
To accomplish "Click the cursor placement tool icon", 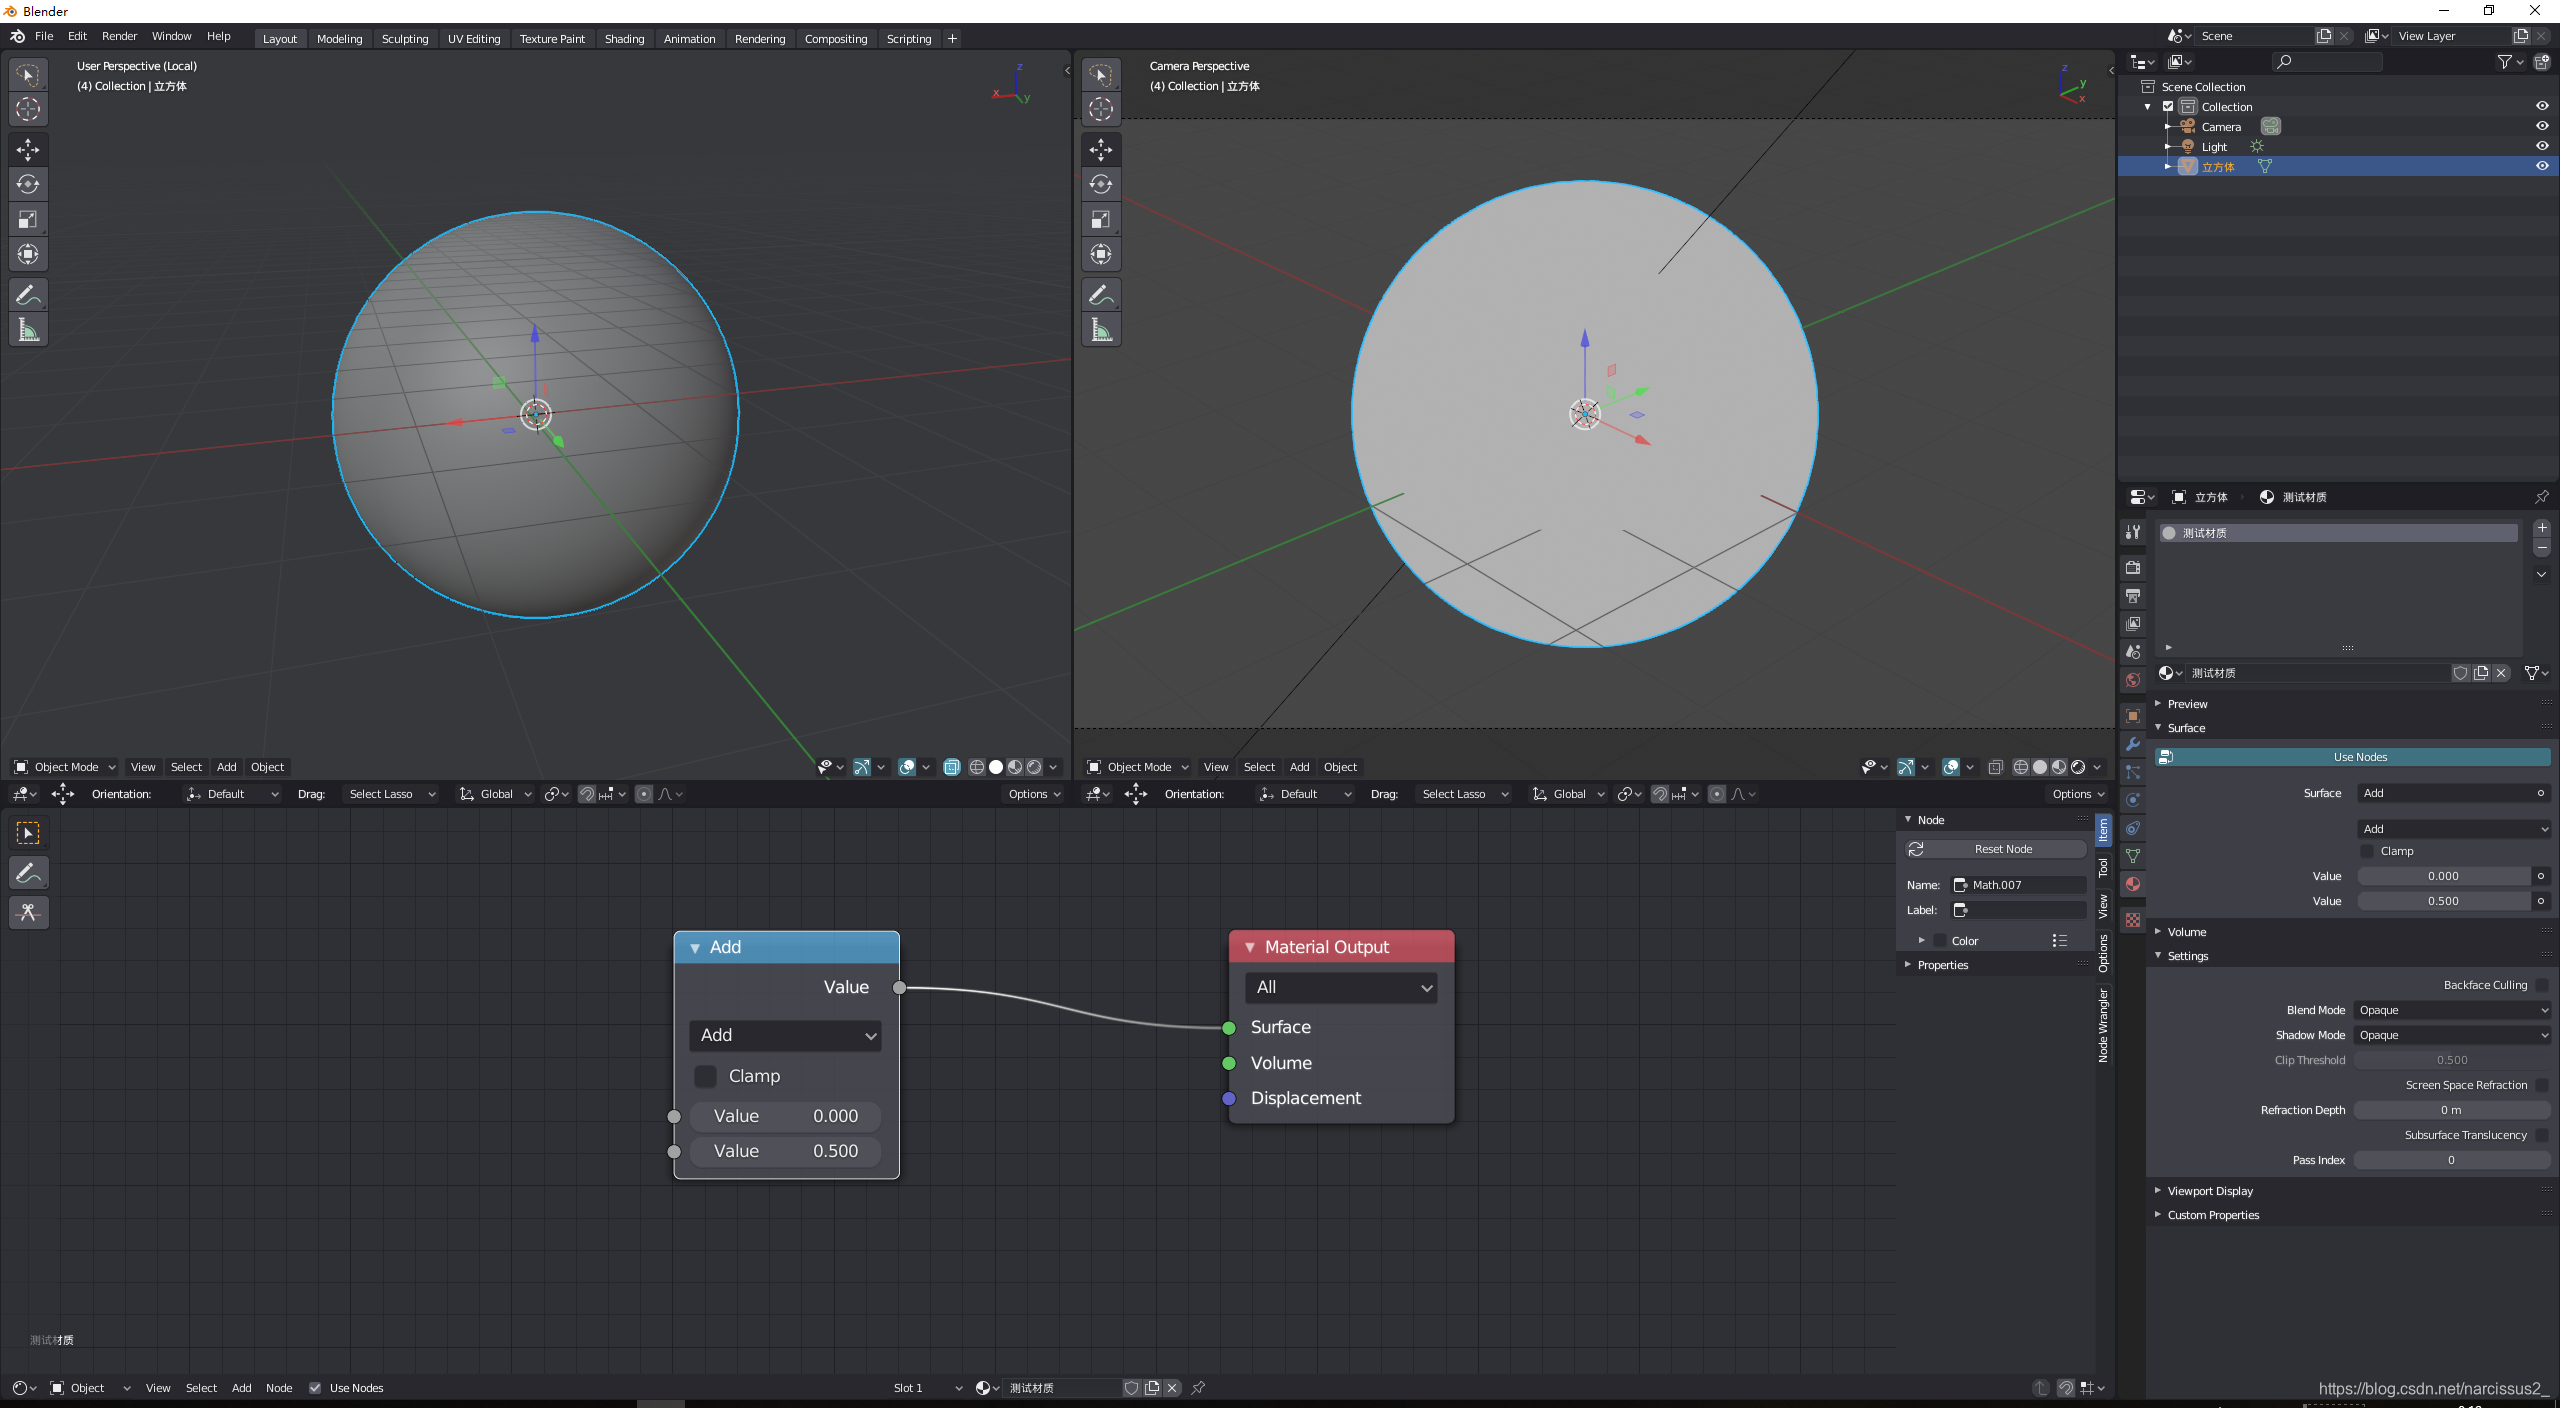I will 26,108.
